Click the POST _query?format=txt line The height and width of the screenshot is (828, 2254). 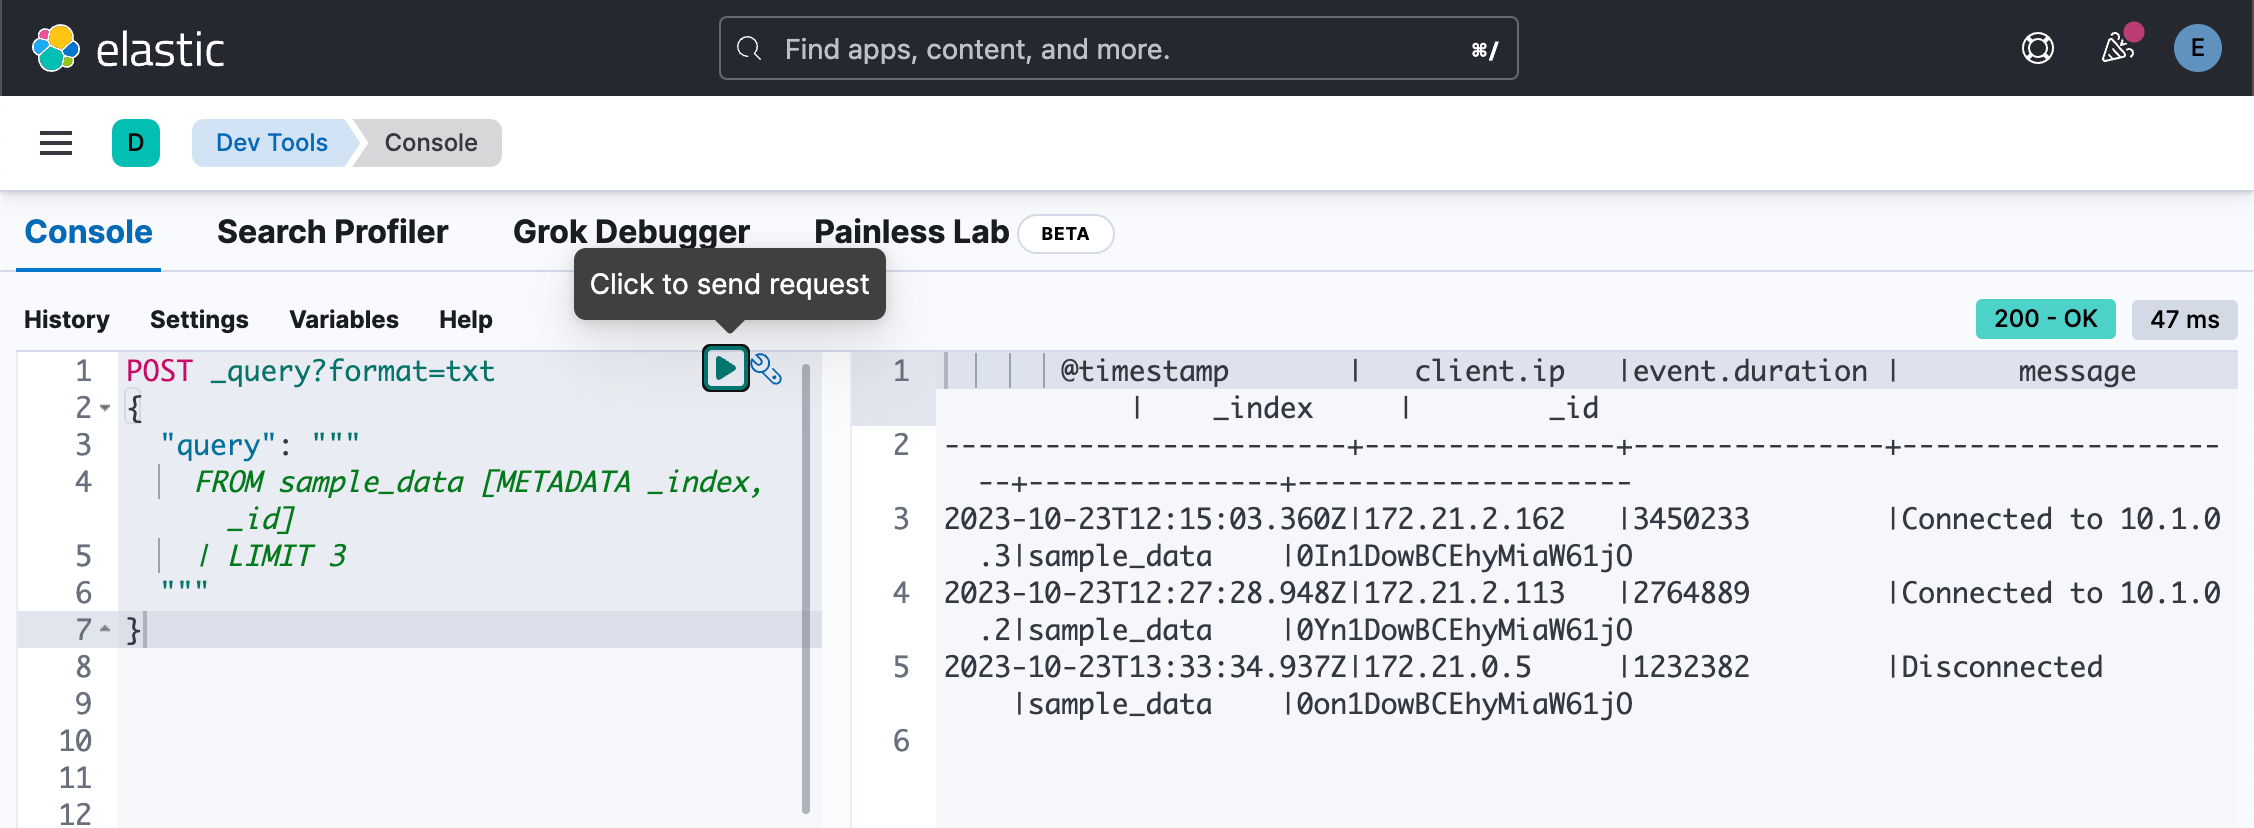[x=310, y=371]
